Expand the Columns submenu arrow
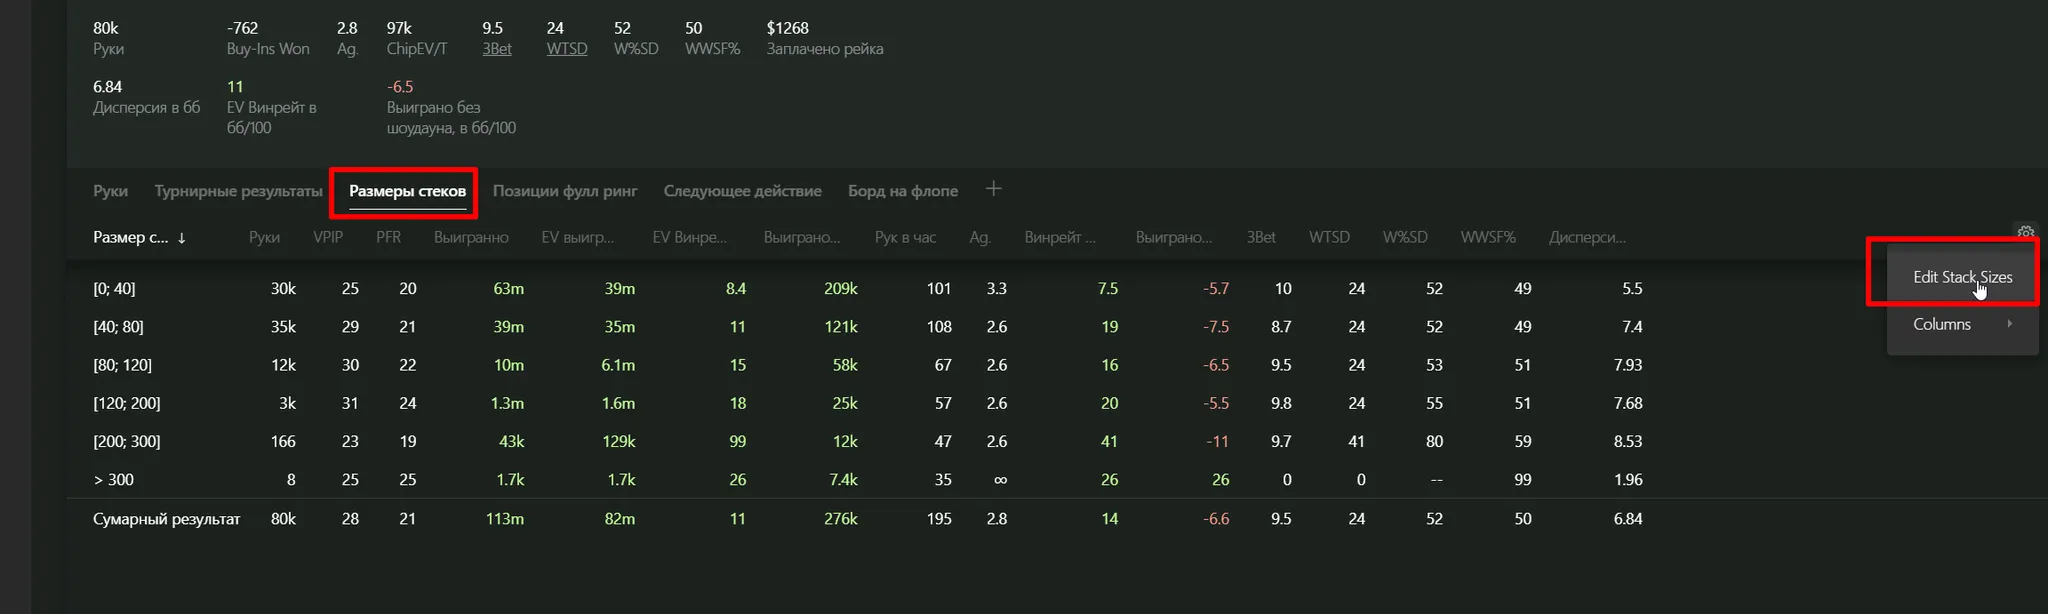Screen dimensions: 2048x614 [x=2009, y=324]
